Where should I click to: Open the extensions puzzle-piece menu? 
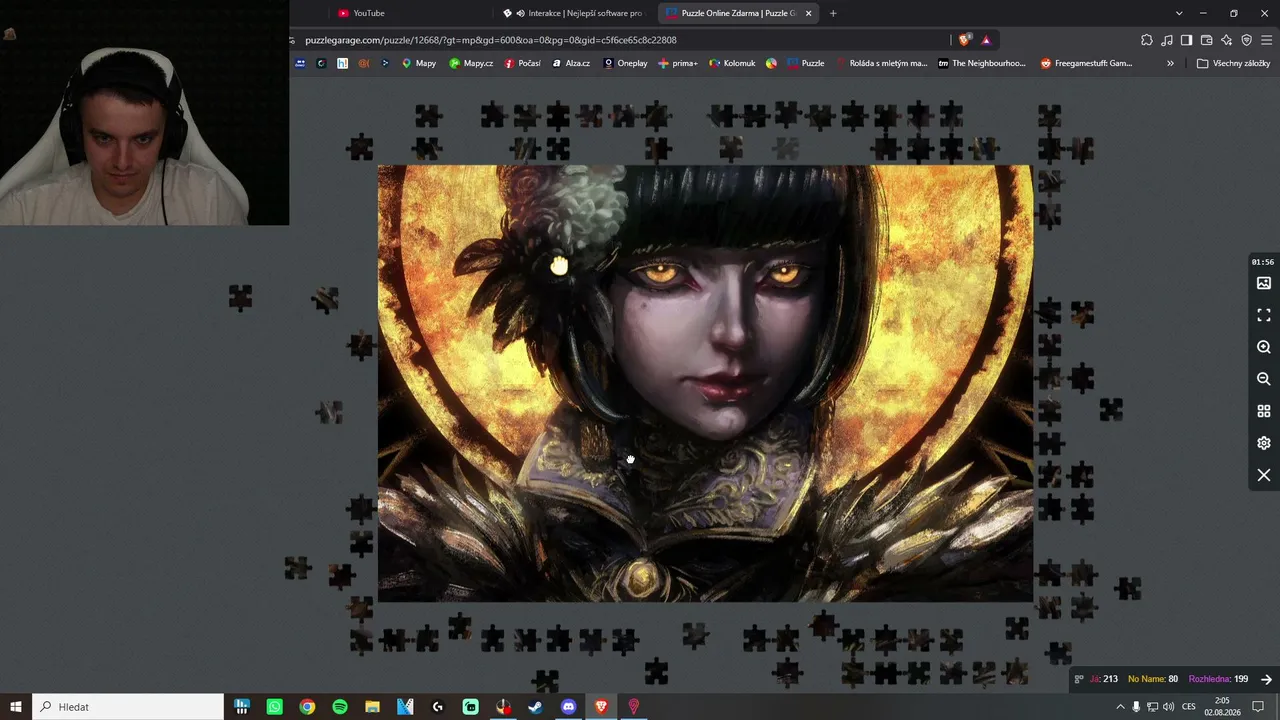pos(1147,40)
